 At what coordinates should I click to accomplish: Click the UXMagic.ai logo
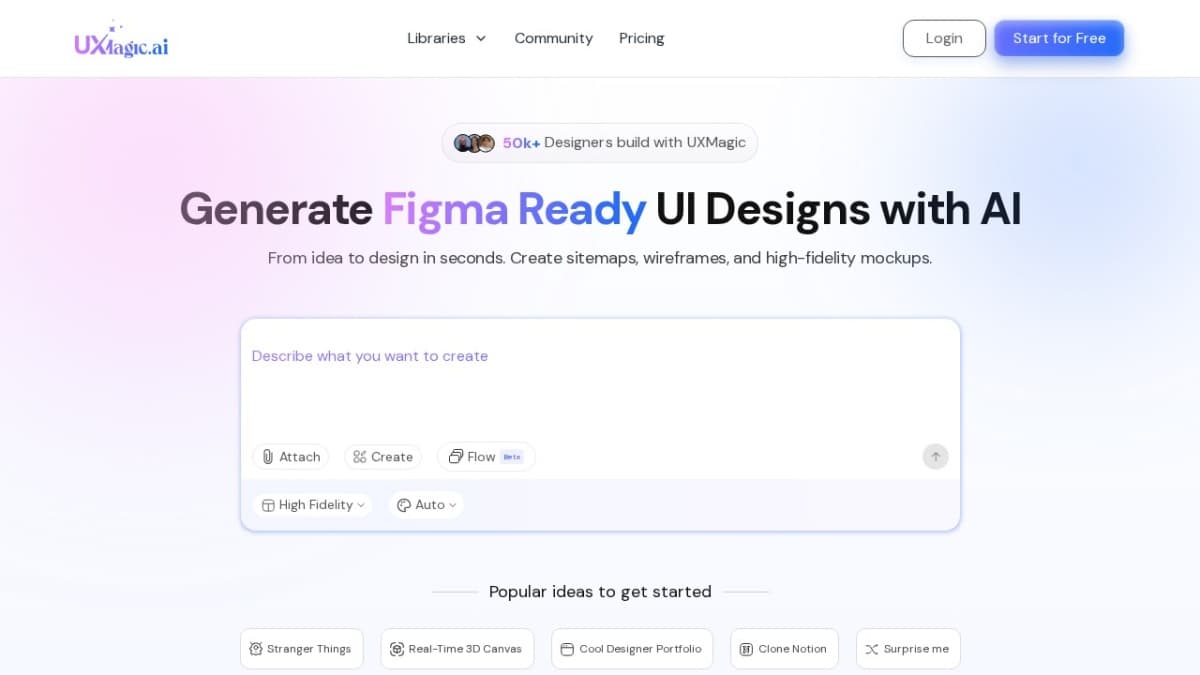tap(120, 40)
